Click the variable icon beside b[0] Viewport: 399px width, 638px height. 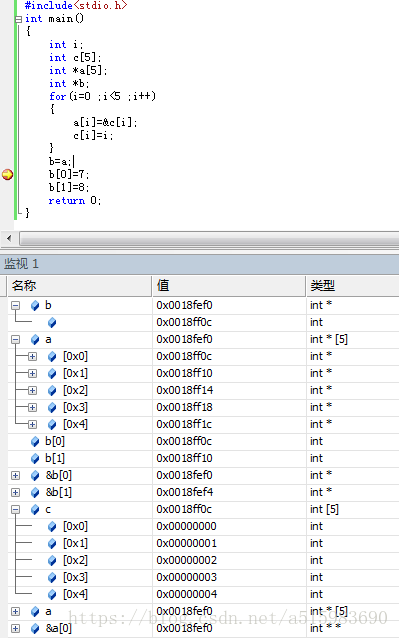click(35, 441)
